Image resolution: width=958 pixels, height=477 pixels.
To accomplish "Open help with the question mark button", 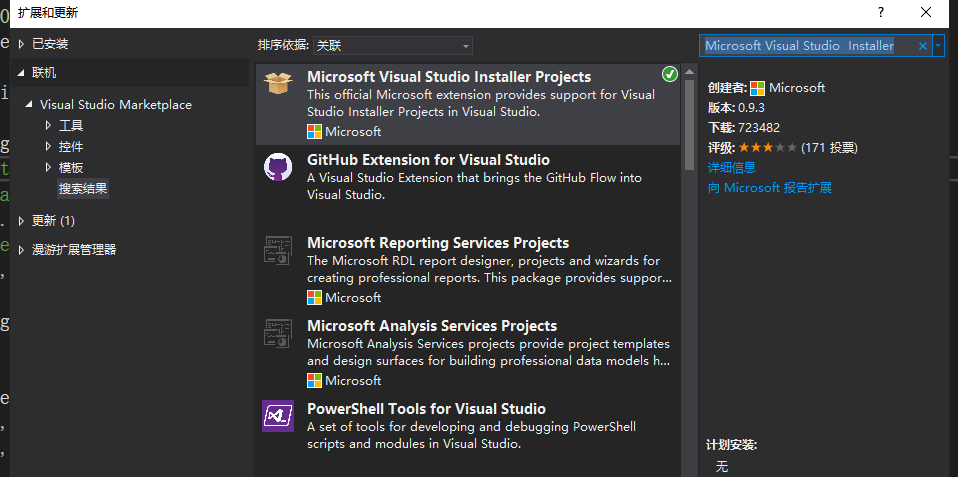I will coord(881,12).
